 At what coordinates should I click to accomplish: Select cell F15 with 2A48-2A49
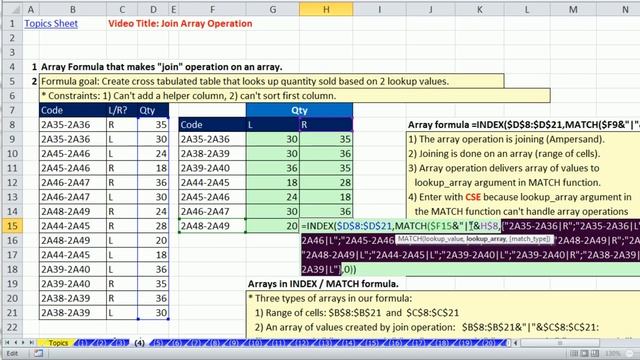212,226
